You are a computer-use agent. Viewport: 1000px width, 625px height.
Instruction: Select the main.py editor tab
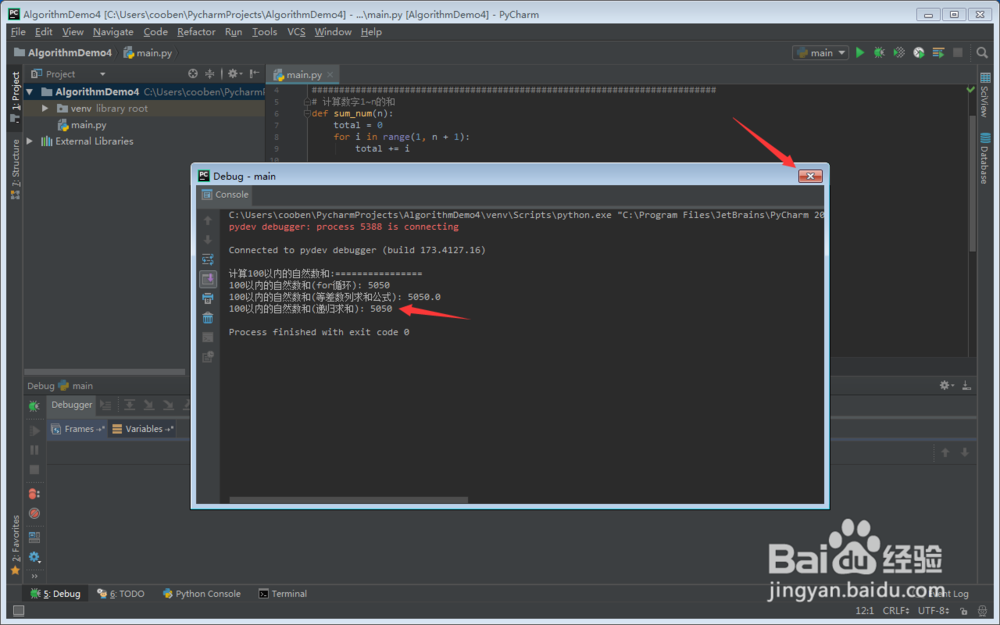click(x=303, y=75)
